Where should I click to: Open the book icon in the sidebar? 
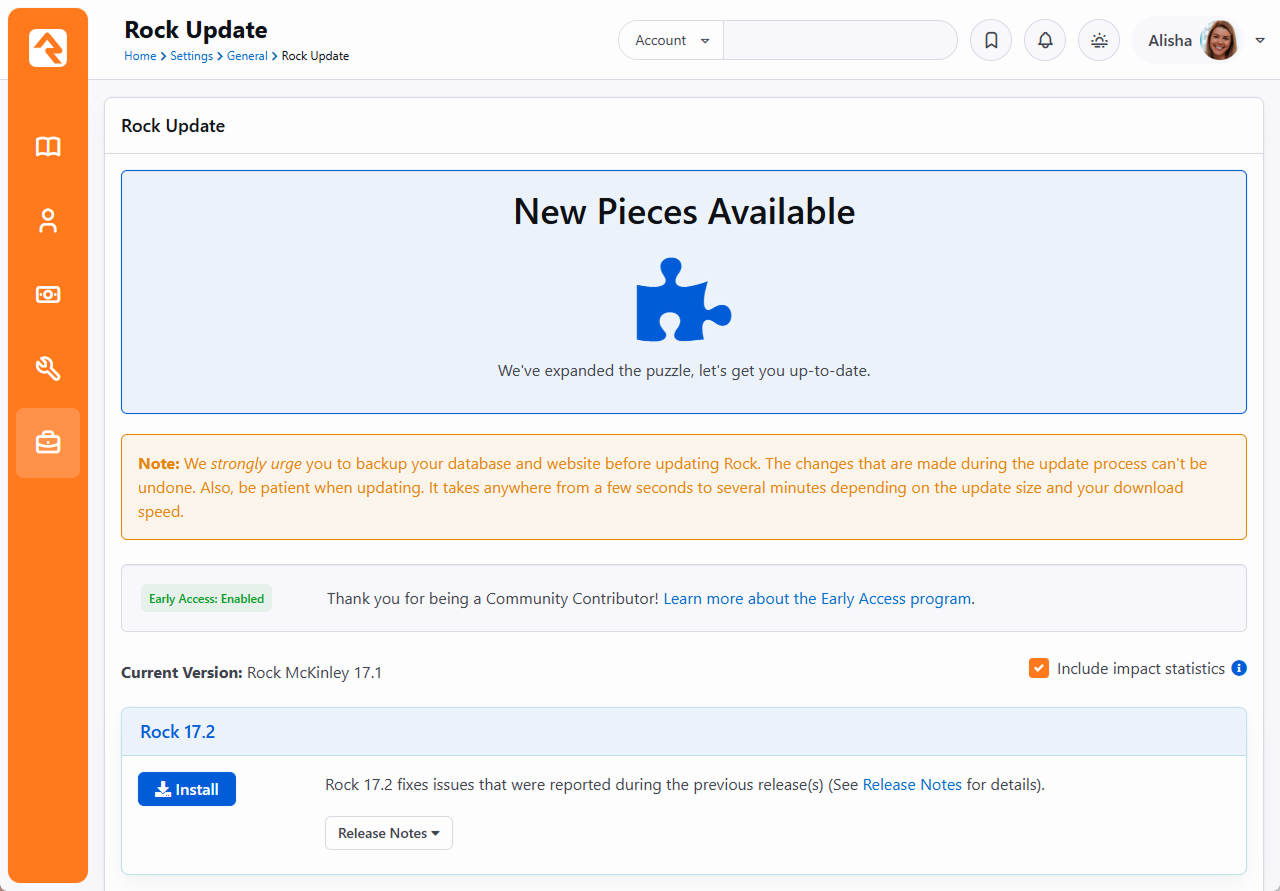[48, 147]
